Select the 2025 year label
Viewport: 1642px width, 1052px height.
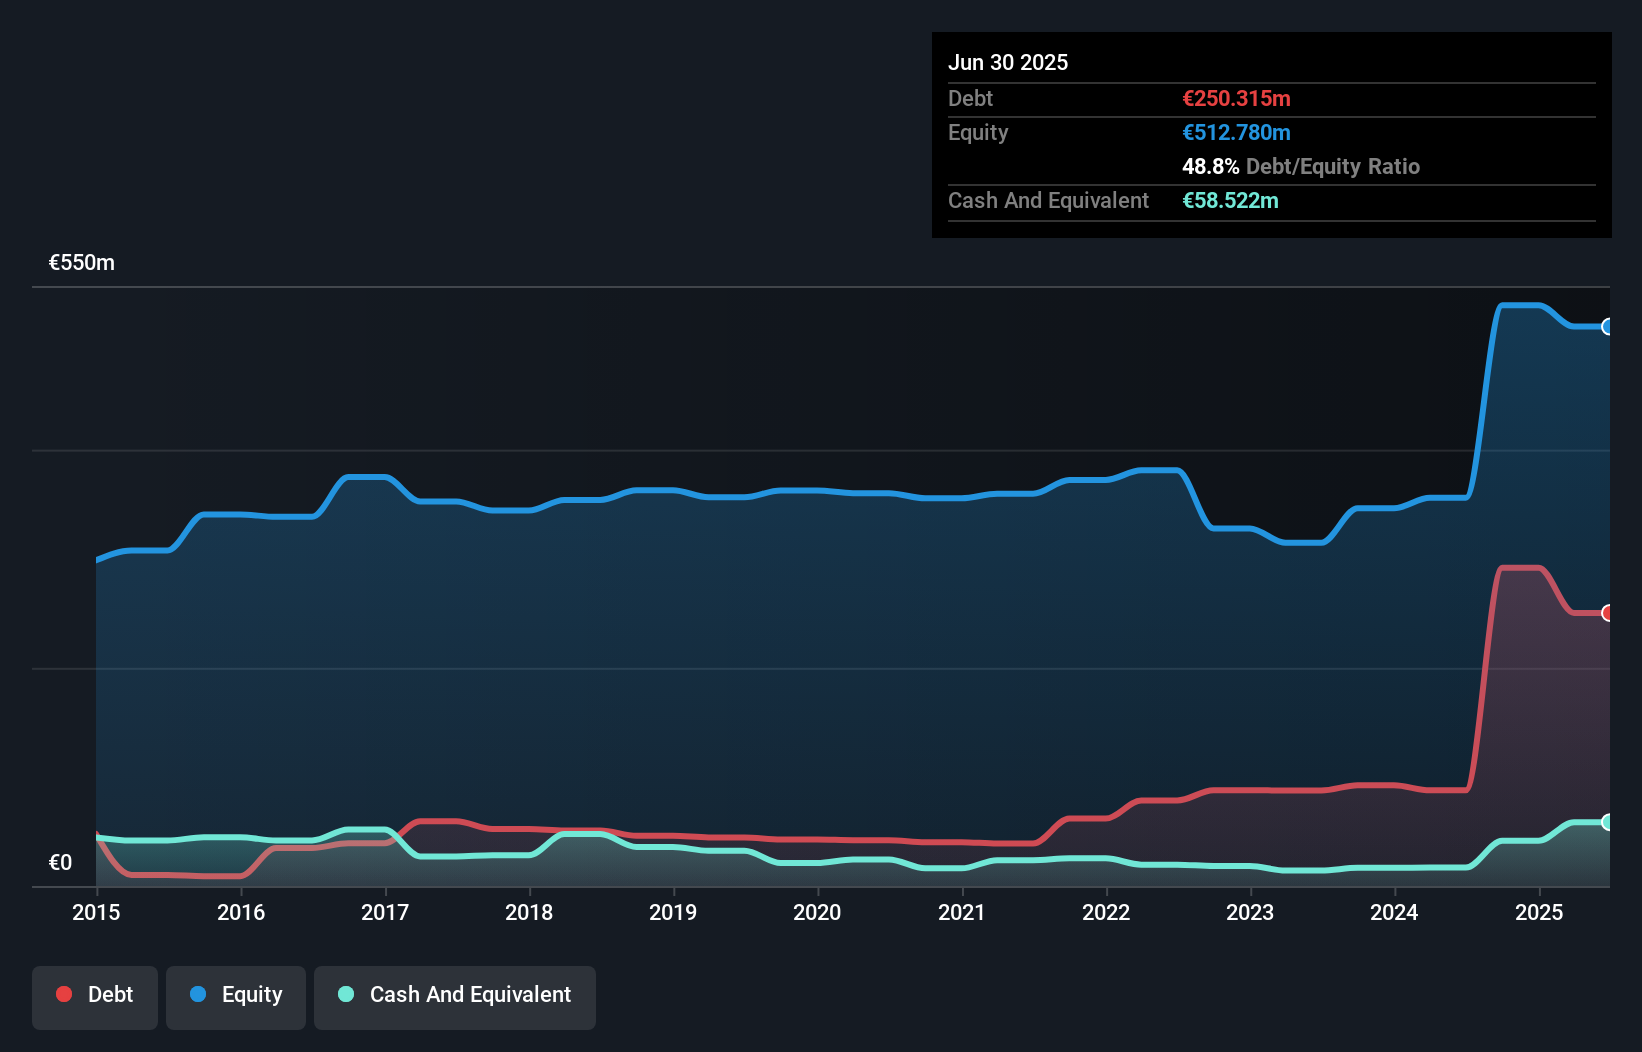pyautogui.click(x=1540, y=913)
